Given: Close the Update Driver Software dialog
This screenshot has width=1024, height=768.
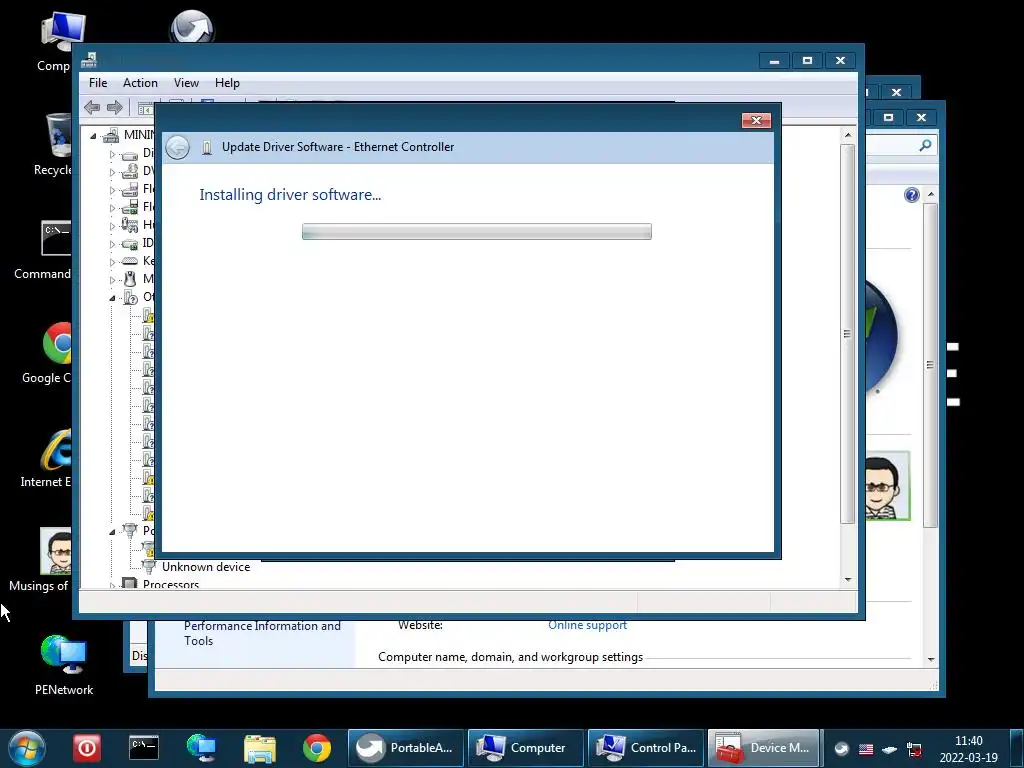Looking at the screenshot, I should click(756, 120).
